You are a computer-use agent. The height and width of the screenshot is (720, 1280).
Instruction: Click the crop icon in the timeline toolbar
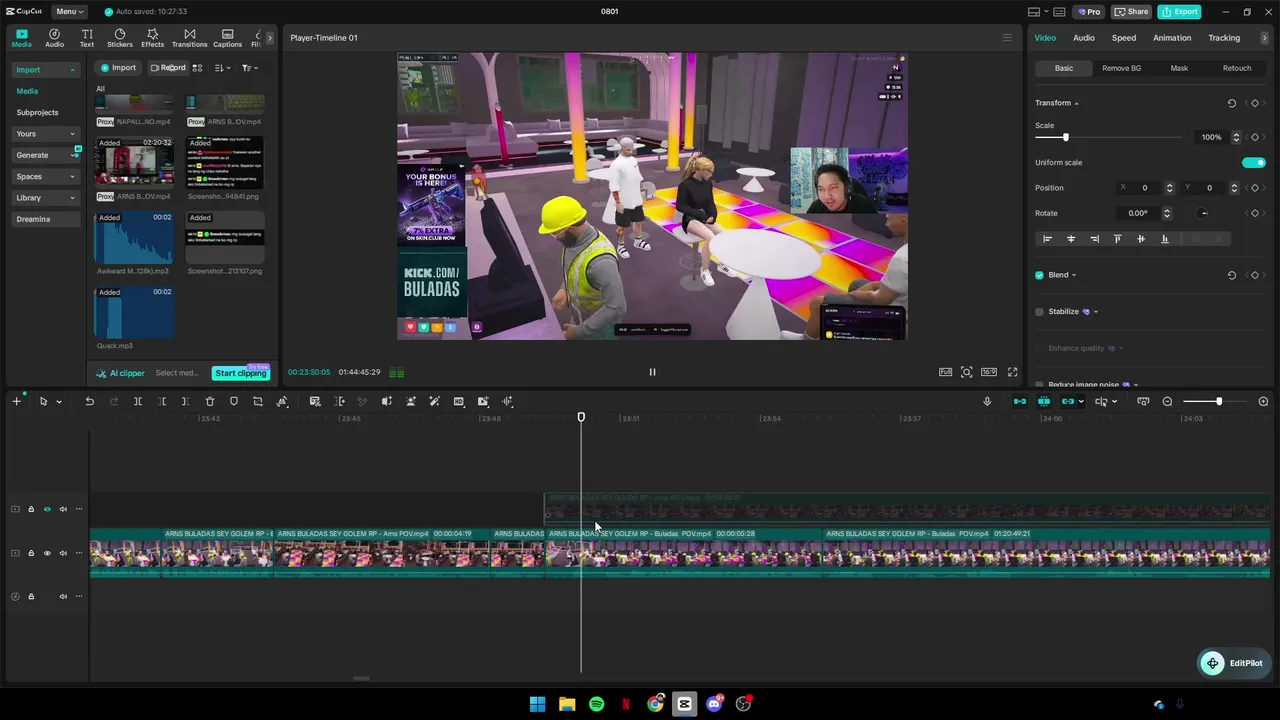point(258,402)
